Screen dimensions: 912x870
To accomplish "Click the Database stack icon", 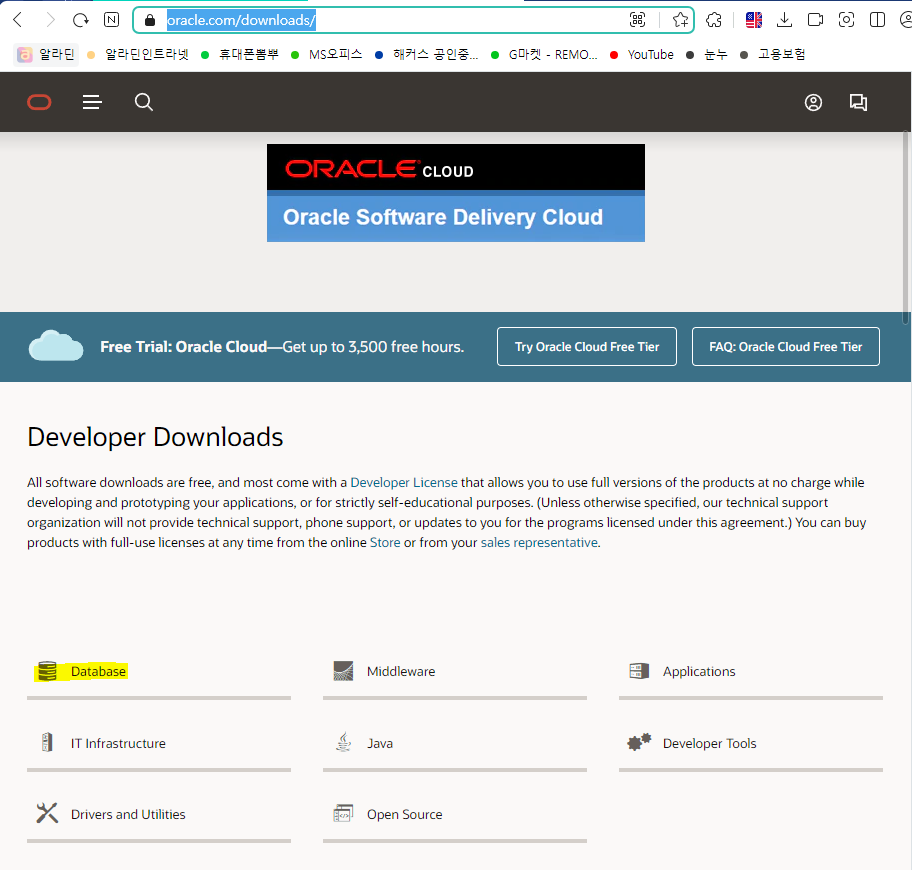I will coord(47,671).
